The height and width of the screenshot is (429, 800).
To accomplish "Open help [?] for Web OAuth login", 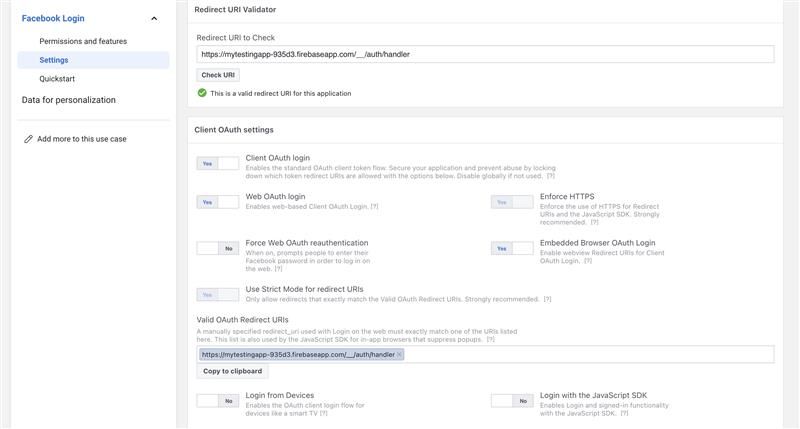I will click(x=374, y=207).
